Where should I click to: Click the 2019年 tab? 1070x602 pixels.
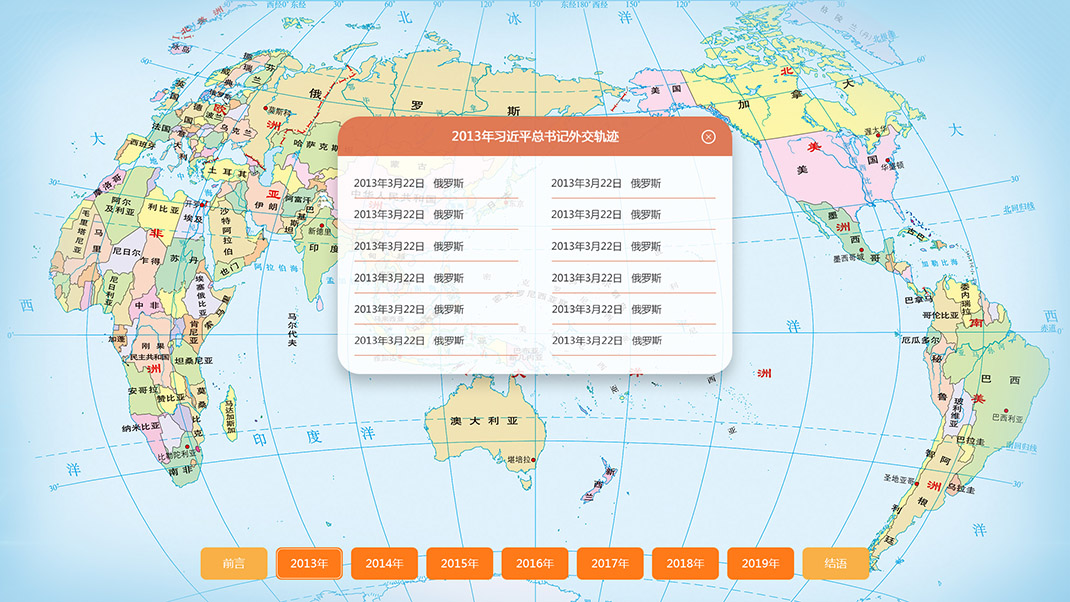click(760, 563)
